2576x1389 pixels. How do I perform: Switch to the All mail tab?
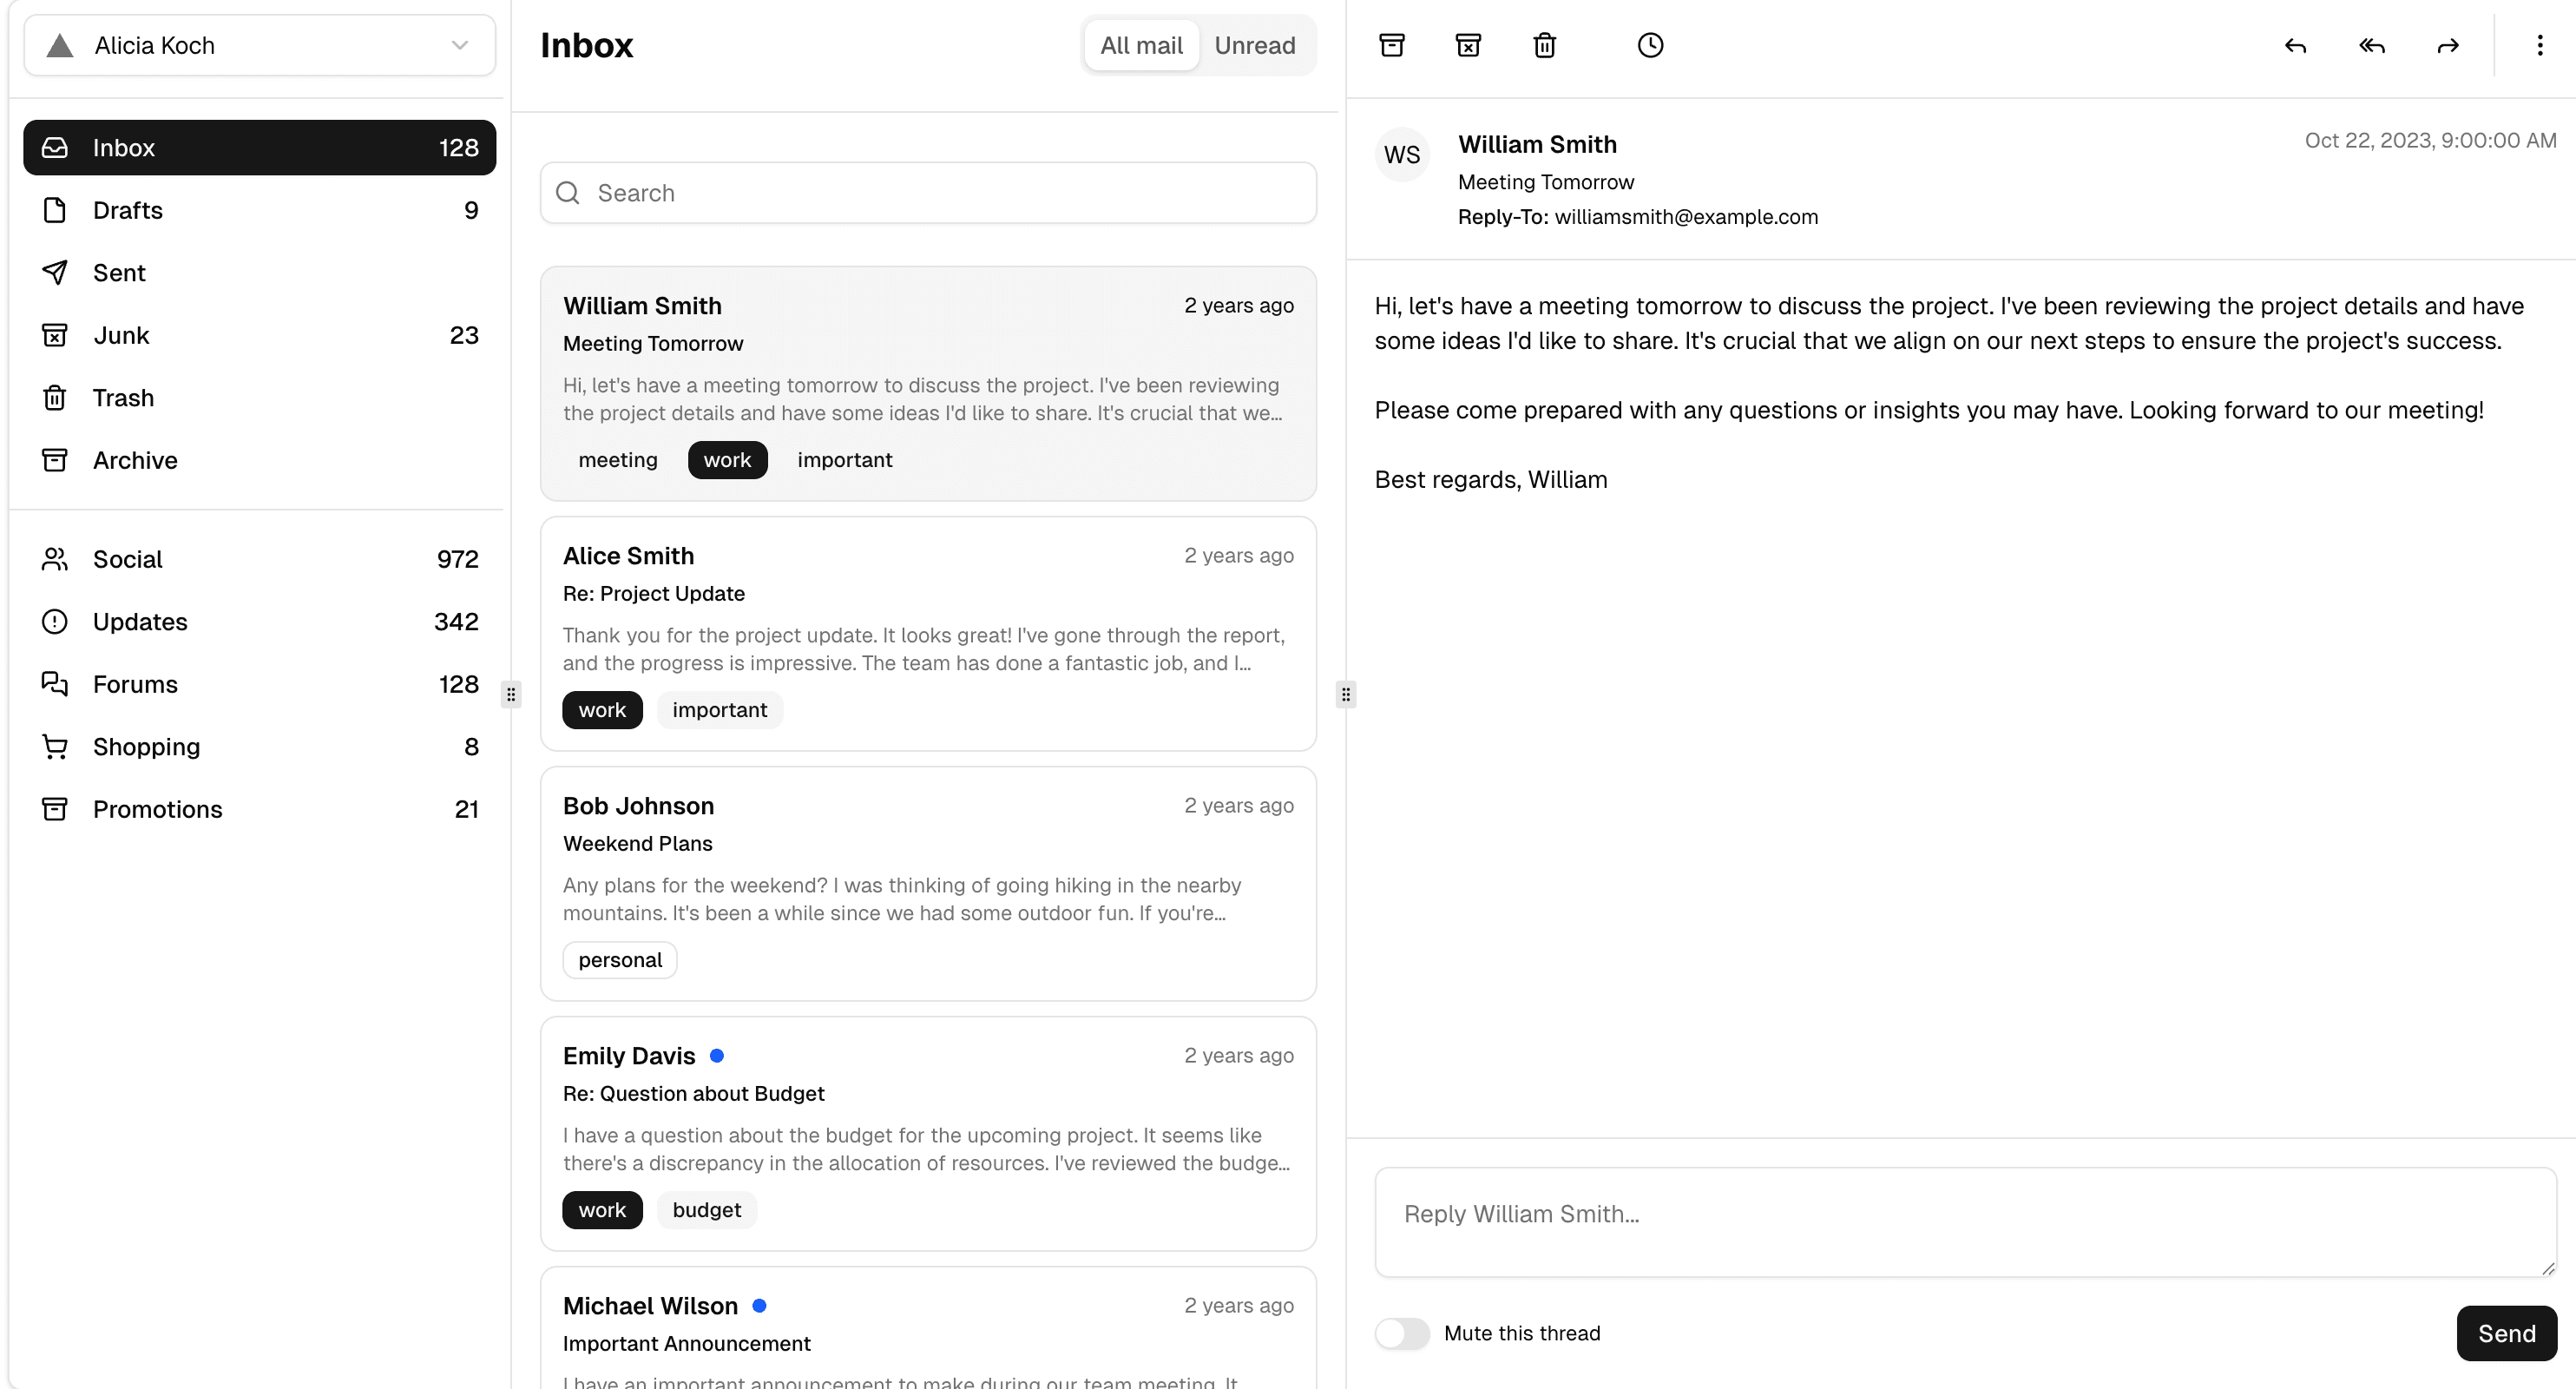click(x=1141, y=45)
